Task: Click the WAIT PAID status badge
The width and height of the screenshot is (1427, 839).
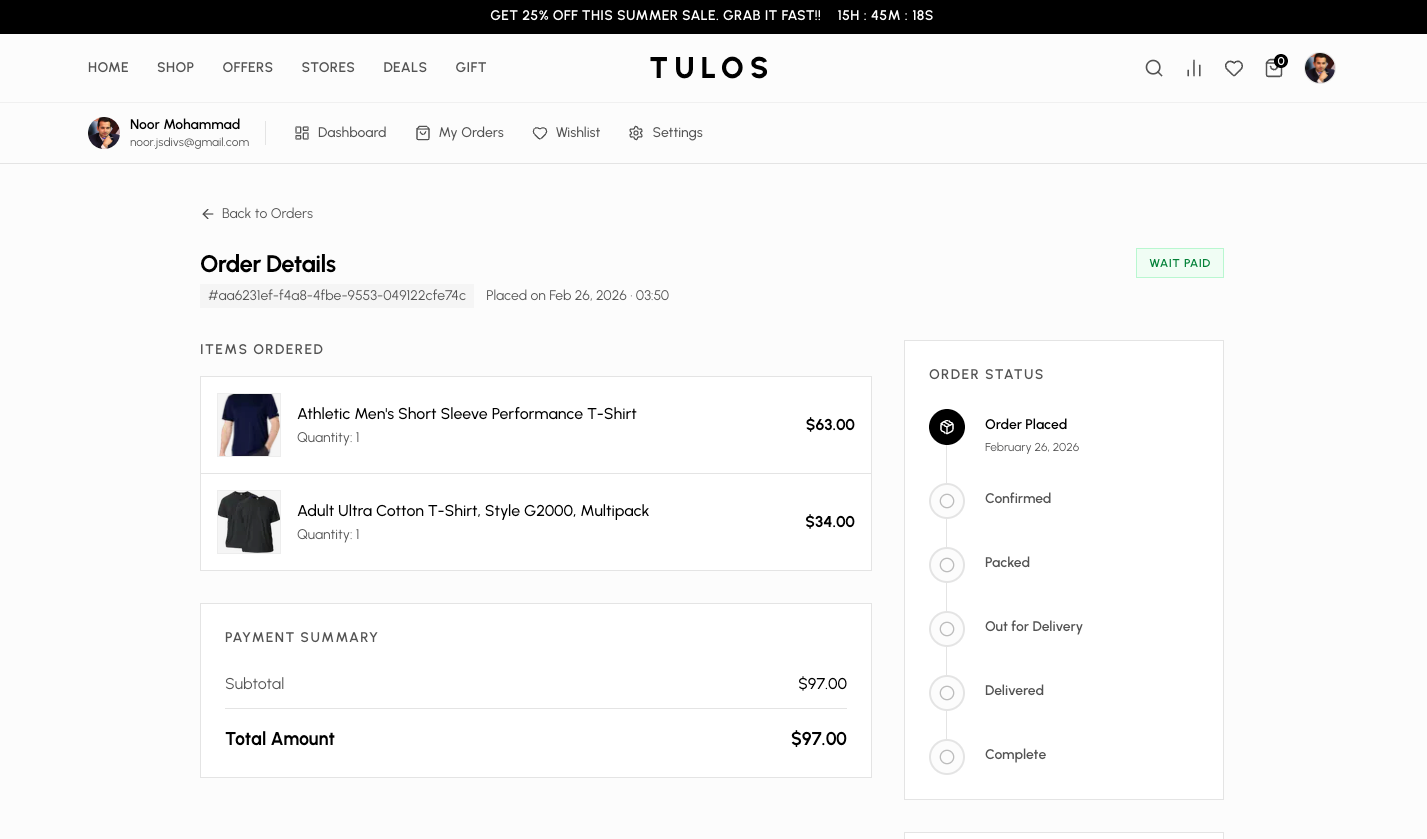Action: tap(1180, 263)
